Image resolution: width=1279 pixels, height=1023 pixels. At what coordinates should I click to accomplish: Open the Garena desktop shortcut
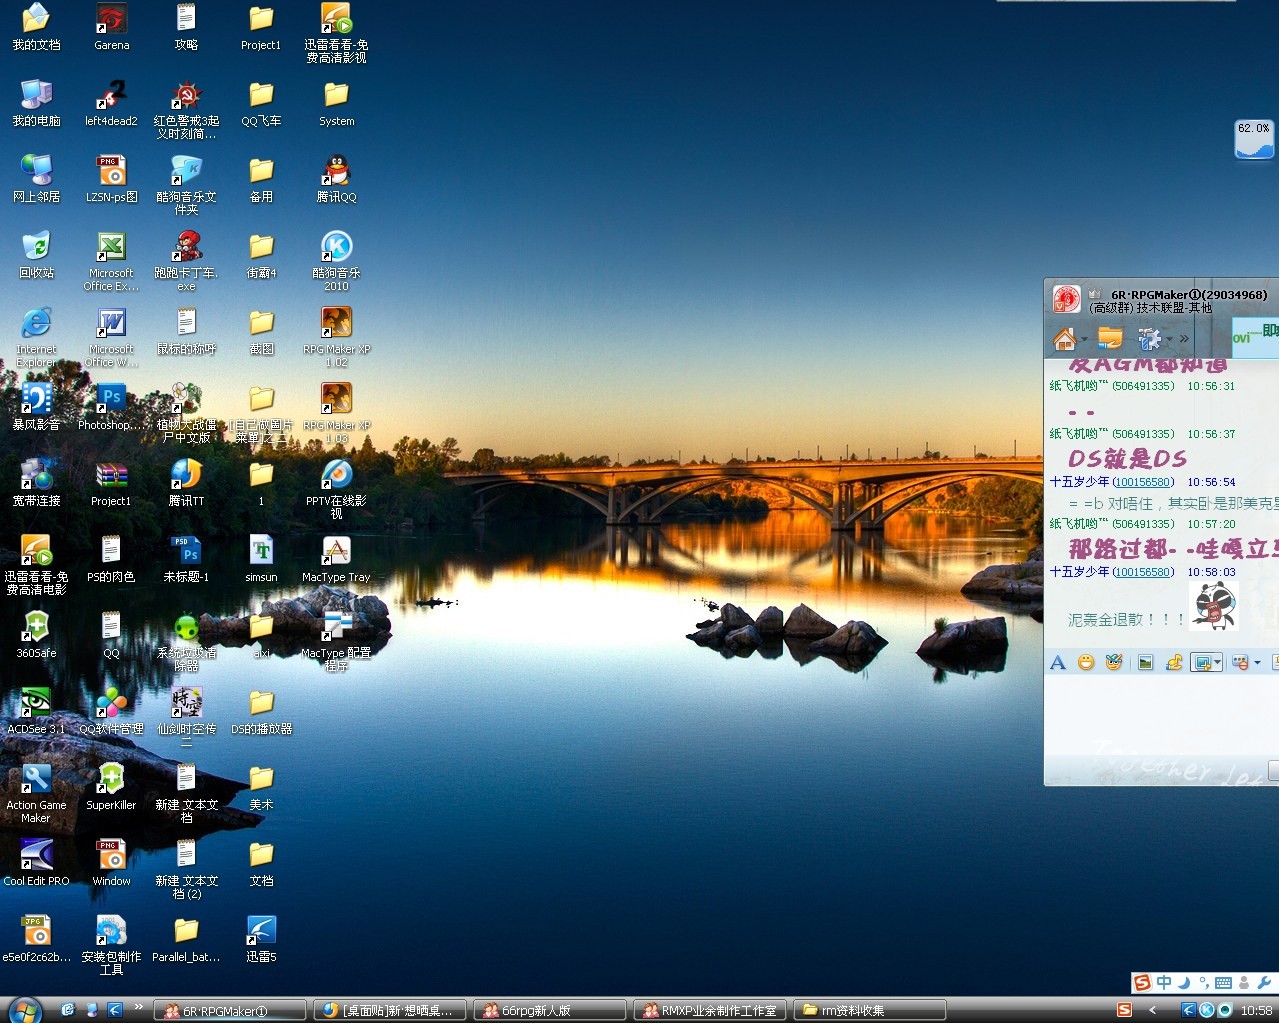(x=111, y=27)
